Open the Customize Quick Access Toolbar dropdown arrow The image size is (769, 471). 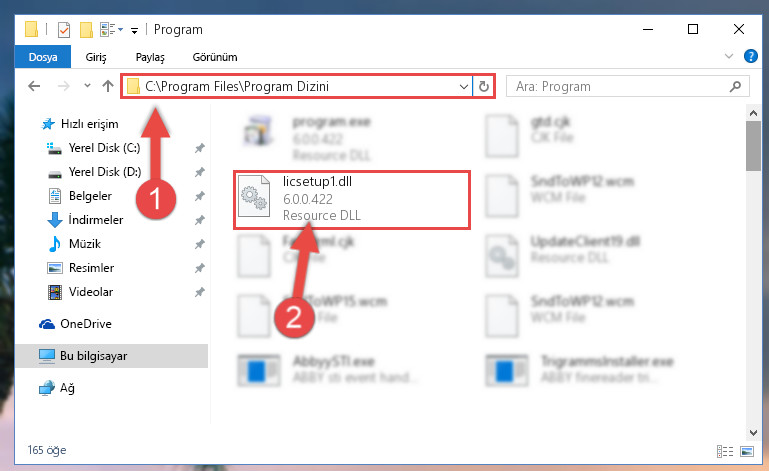coord(134,30)
